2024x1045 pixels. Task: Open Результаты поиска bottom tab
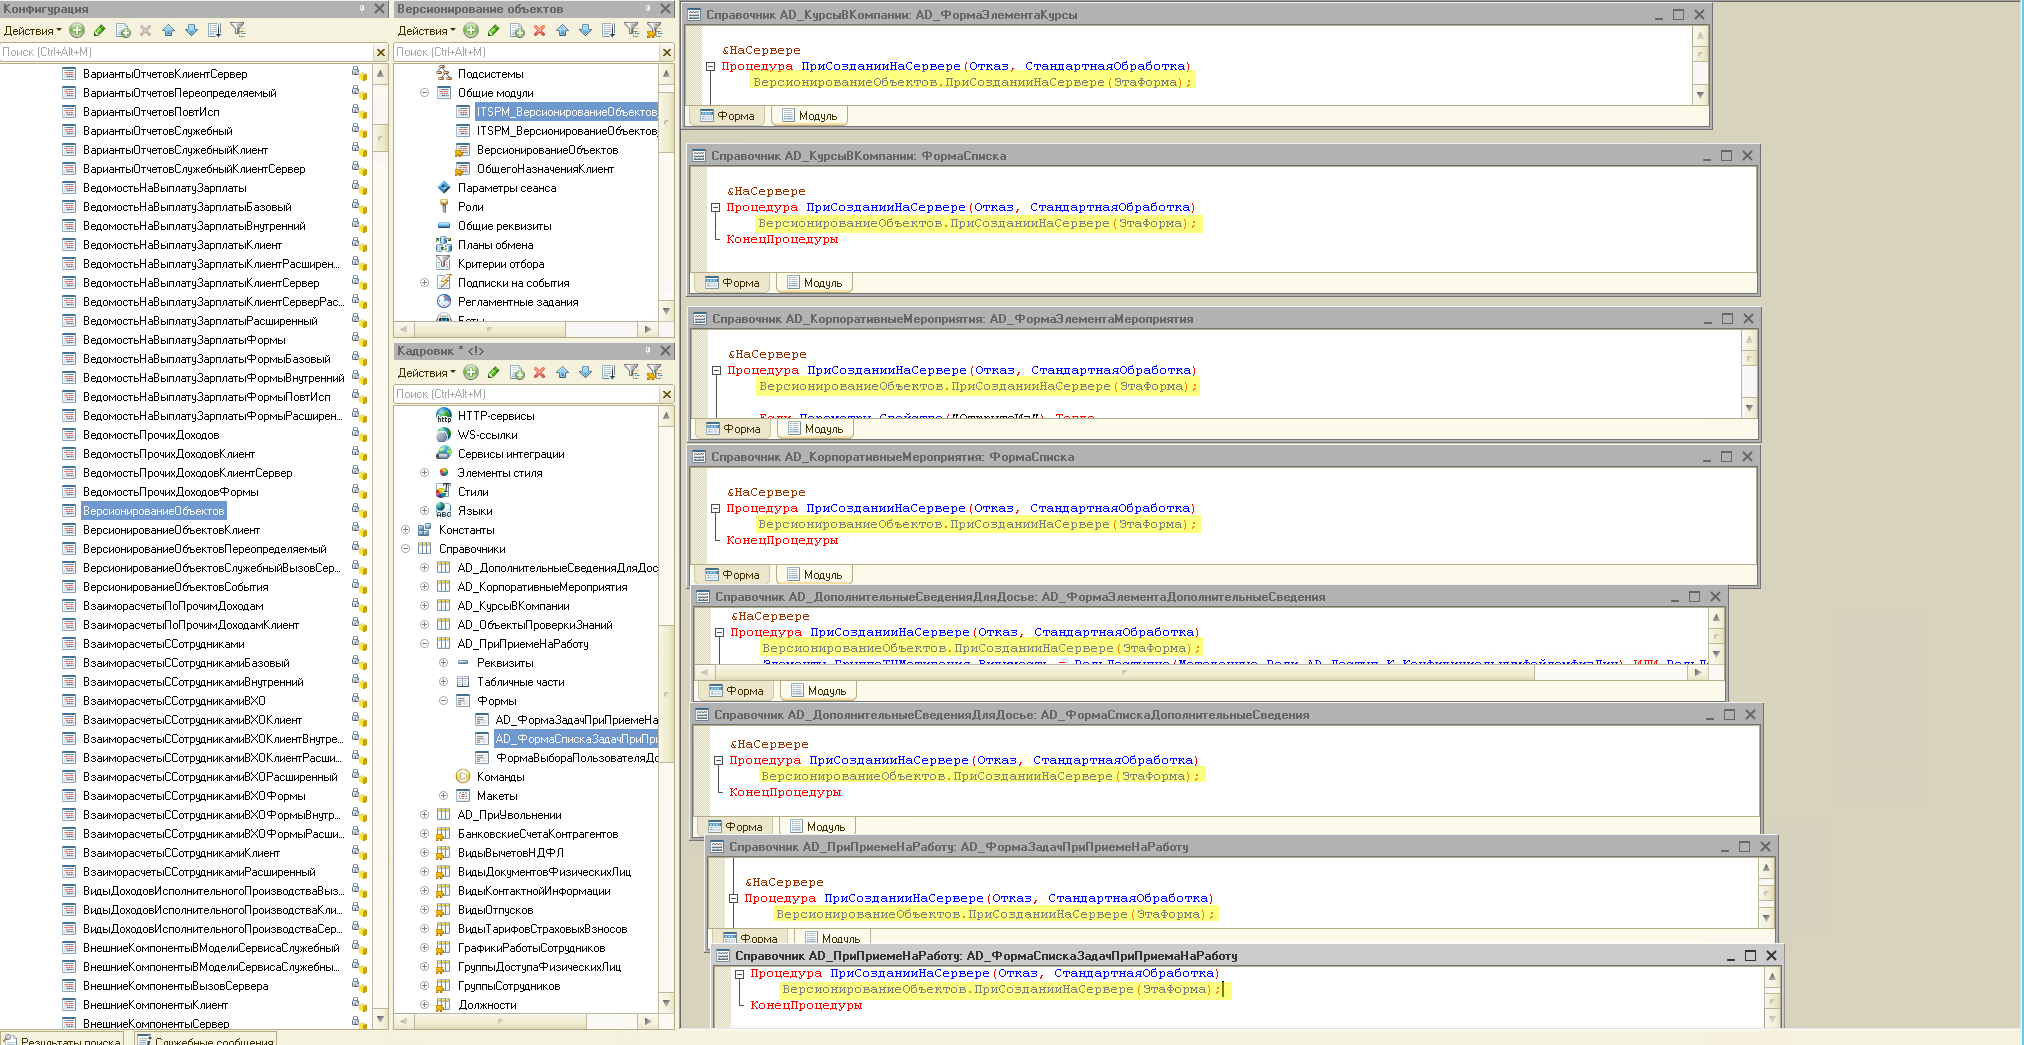[62, 1040]
